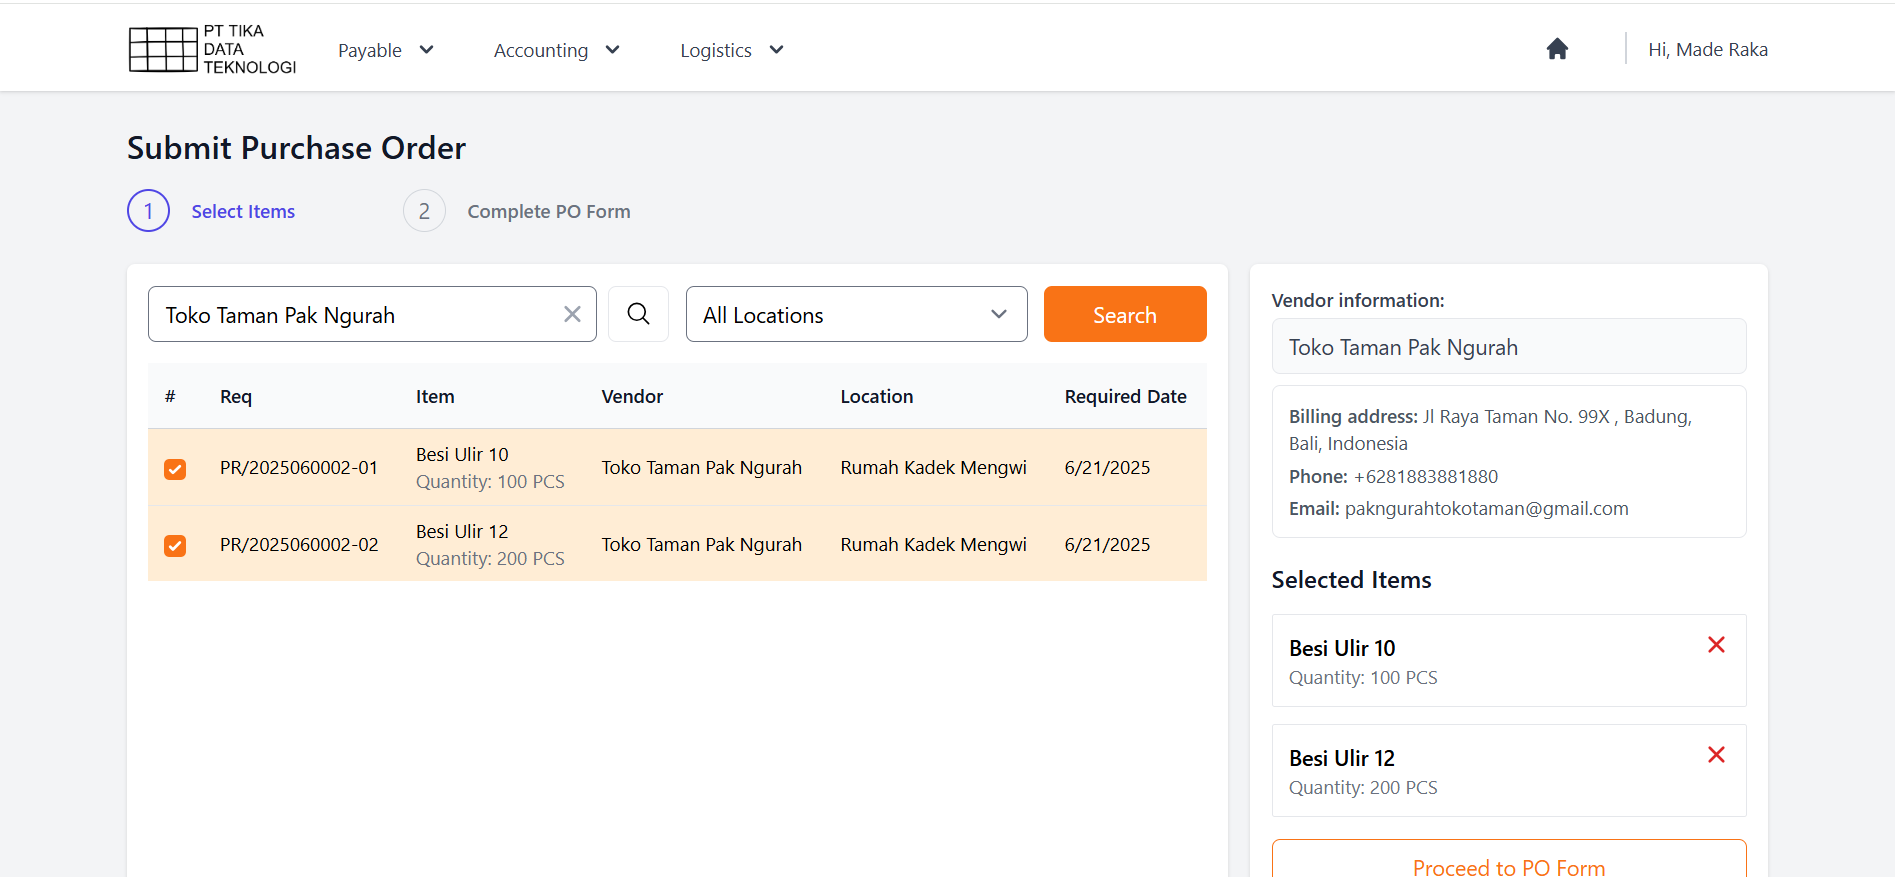Switch to the Select Items step
This screenshot has width=1895, height=877.
point(243,211)
